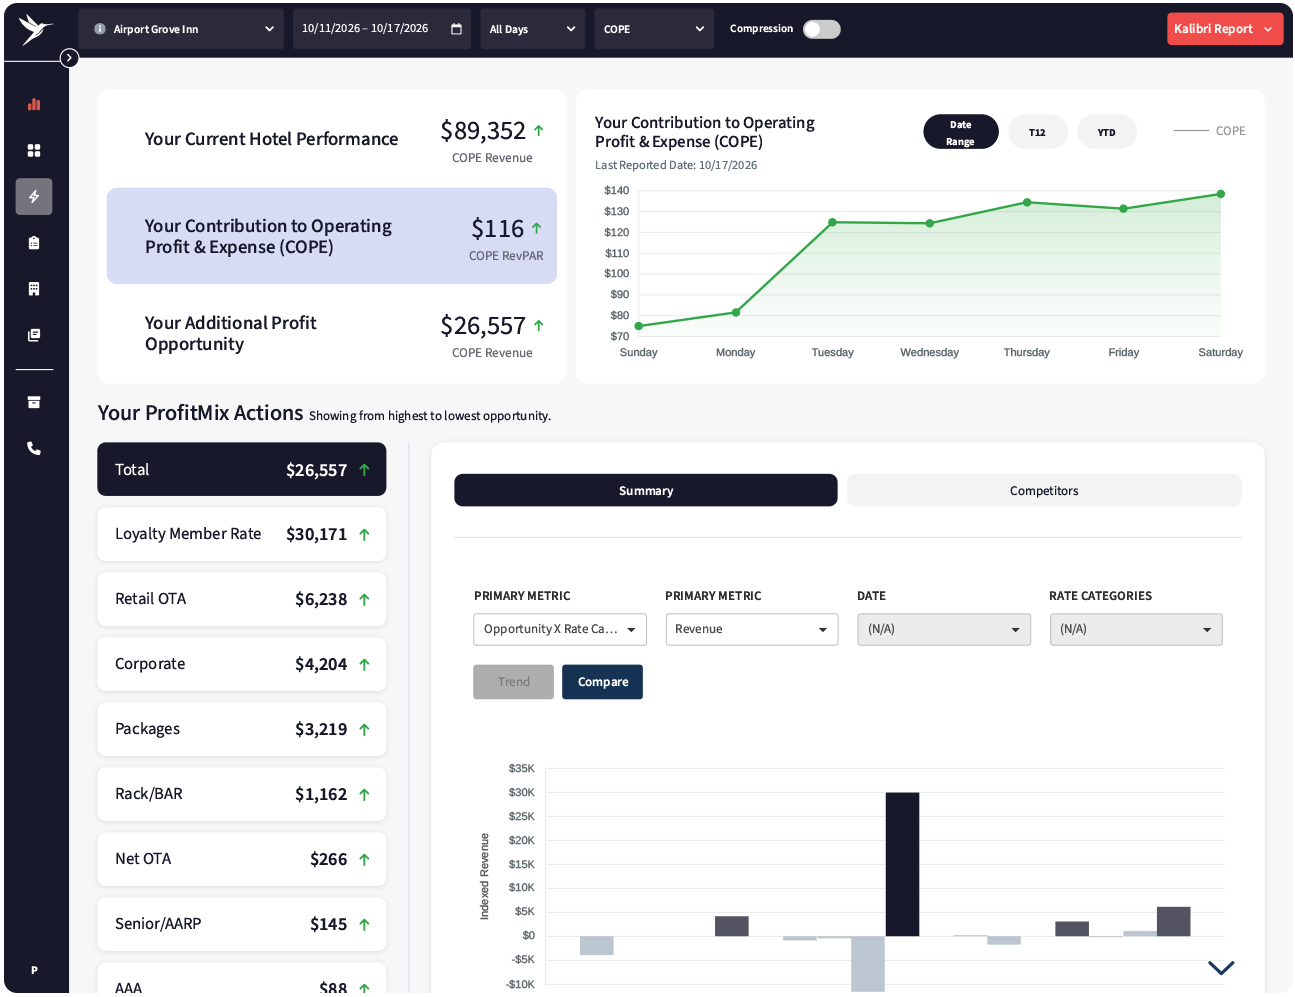Open the Kalibri Report dropdown button
Viewport: 1295px width, 997px height.
(1225, 29)
